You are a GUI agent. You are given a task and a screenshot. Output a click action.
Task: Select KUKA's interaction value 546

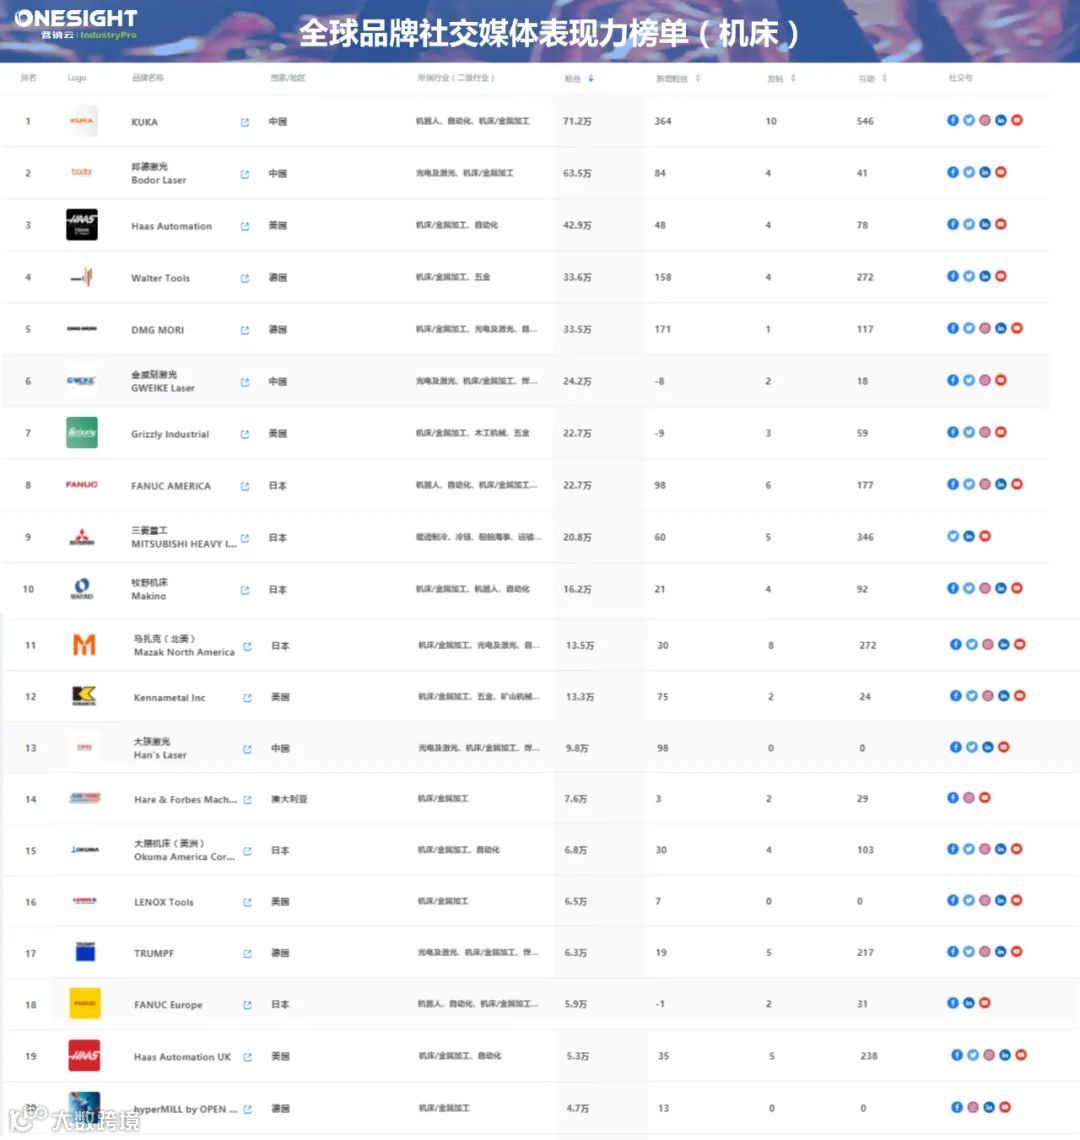click(x=865, y=121)
